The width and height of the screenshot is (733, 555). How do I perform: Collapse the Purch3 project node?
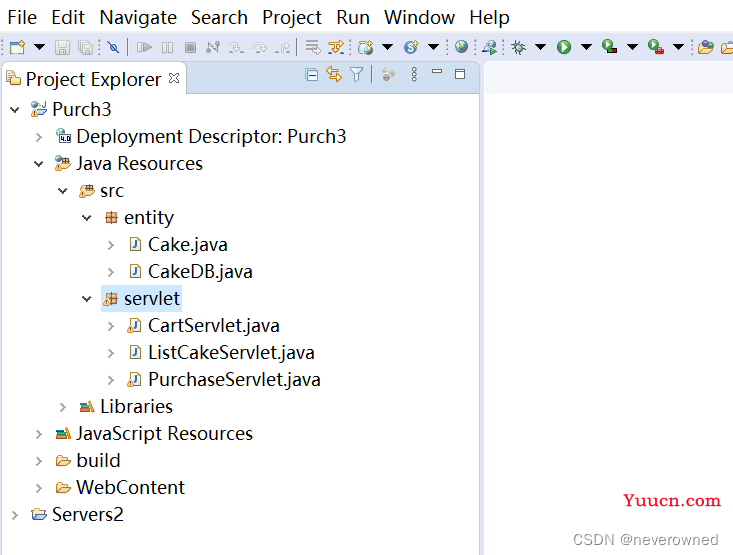pos(15,110)
